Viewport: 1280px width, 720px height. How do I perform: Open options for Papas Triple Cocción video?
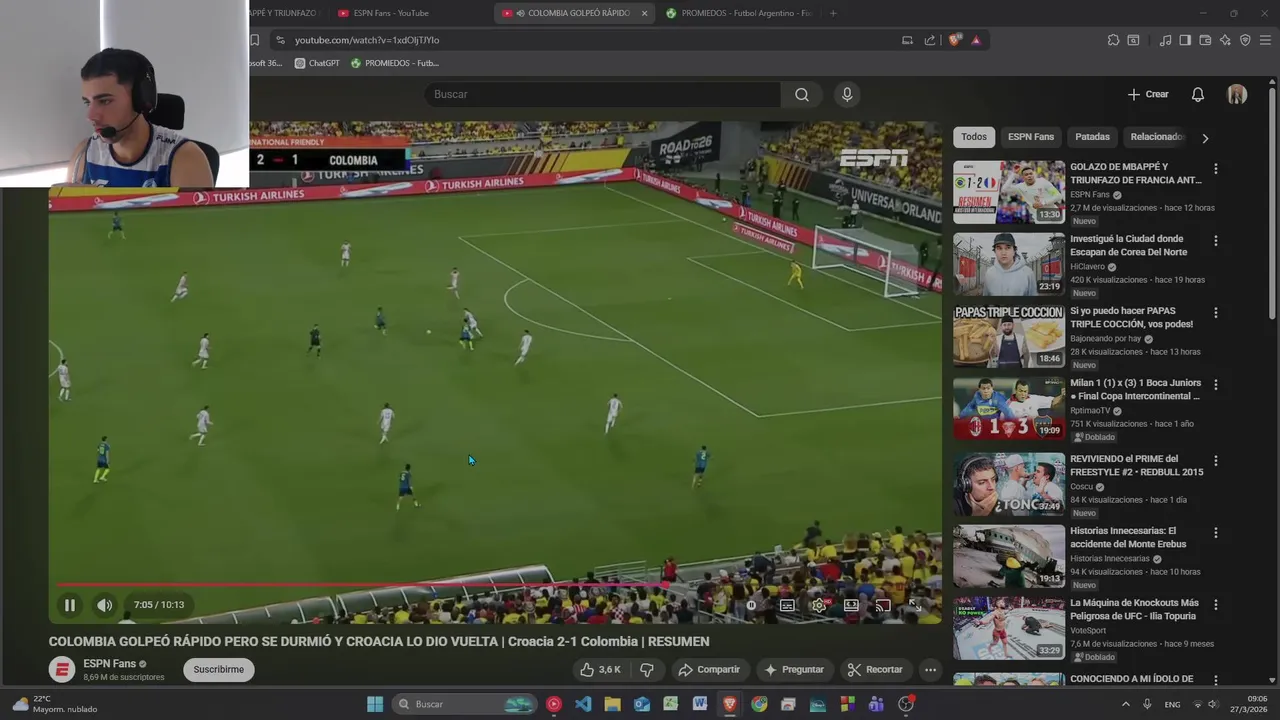coord(1216,313)
